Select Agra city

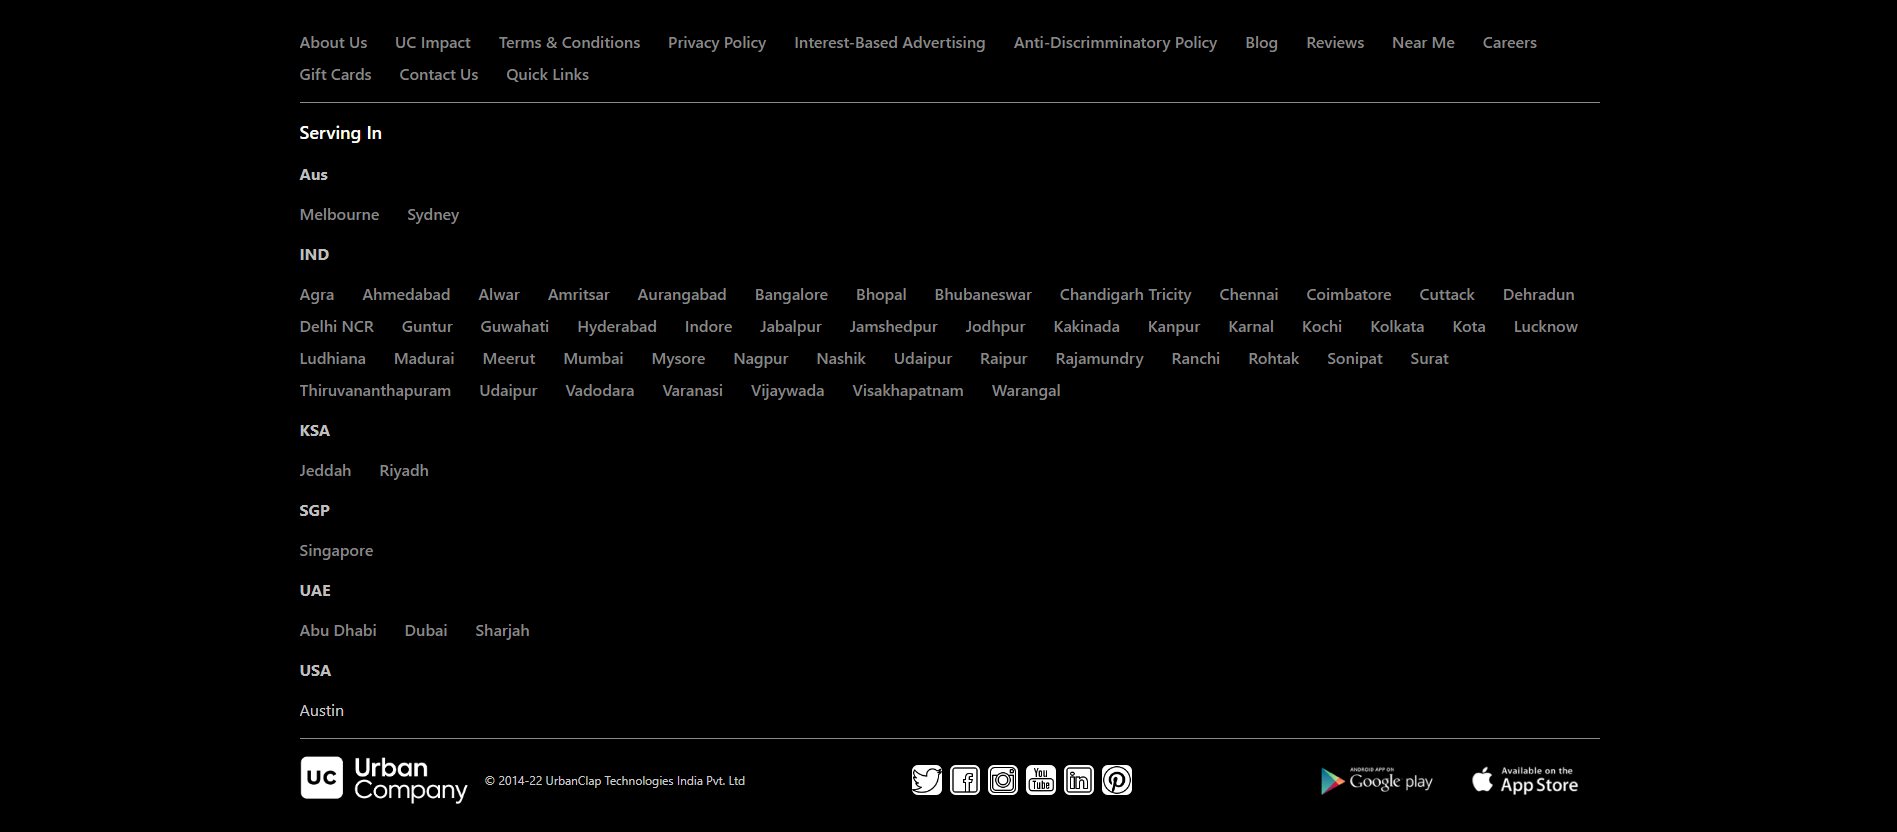coord(316,295)
